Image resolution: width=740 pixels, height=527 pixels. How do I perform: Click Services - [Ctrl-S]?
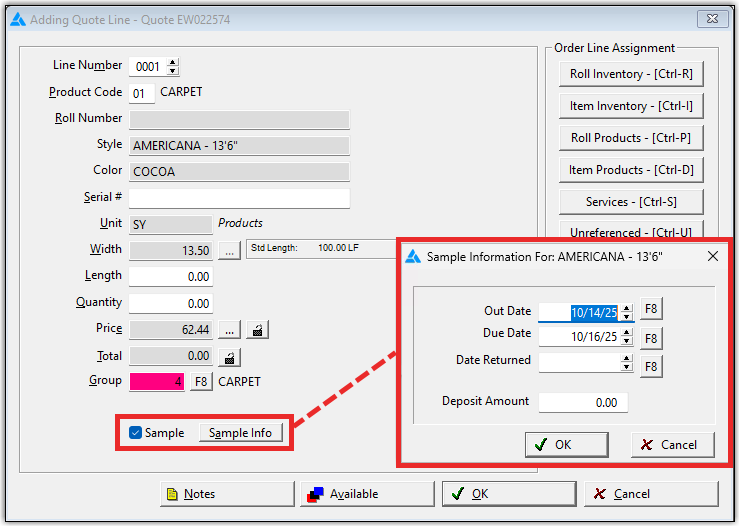[x=631, y=202]
